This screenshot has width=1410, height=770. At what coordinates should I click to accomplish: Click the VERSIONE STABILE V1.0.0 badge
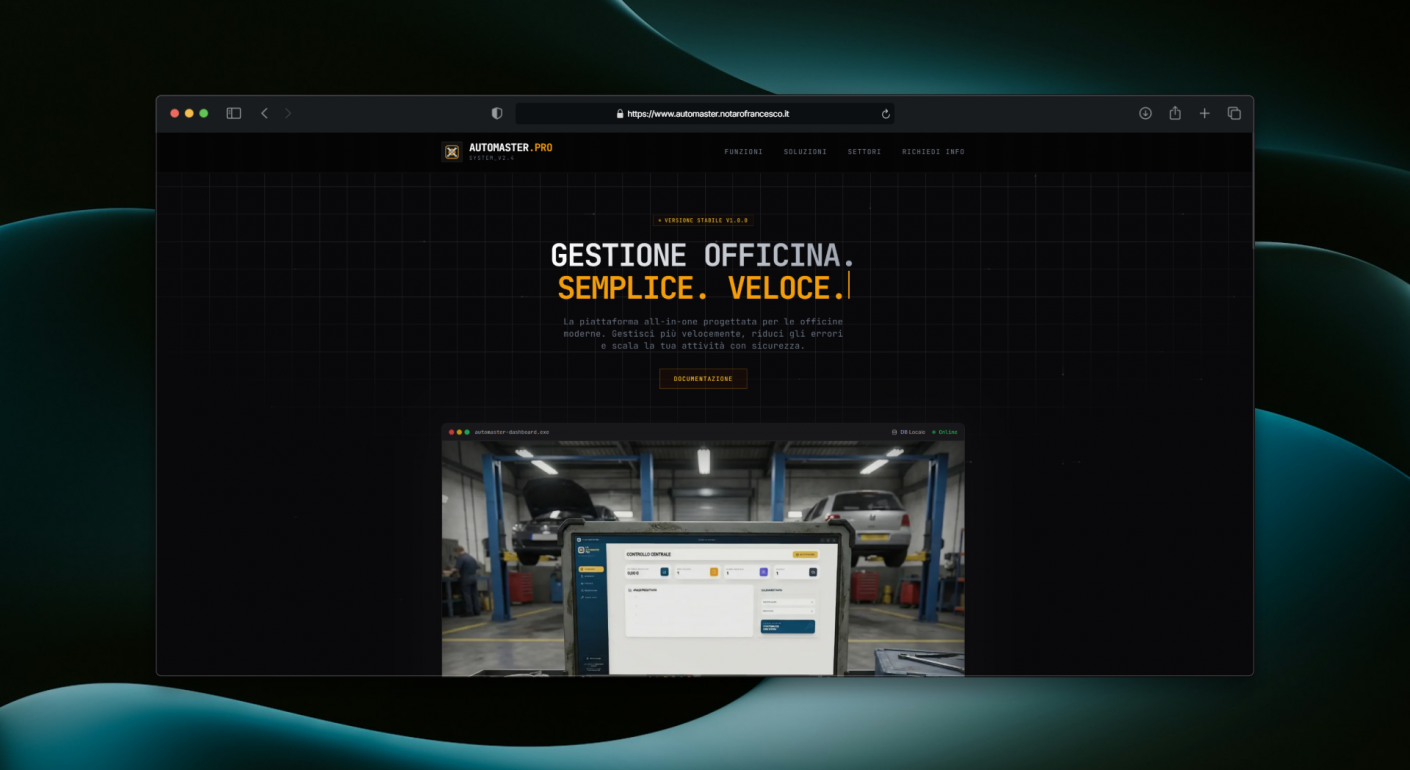click(702, 220)
